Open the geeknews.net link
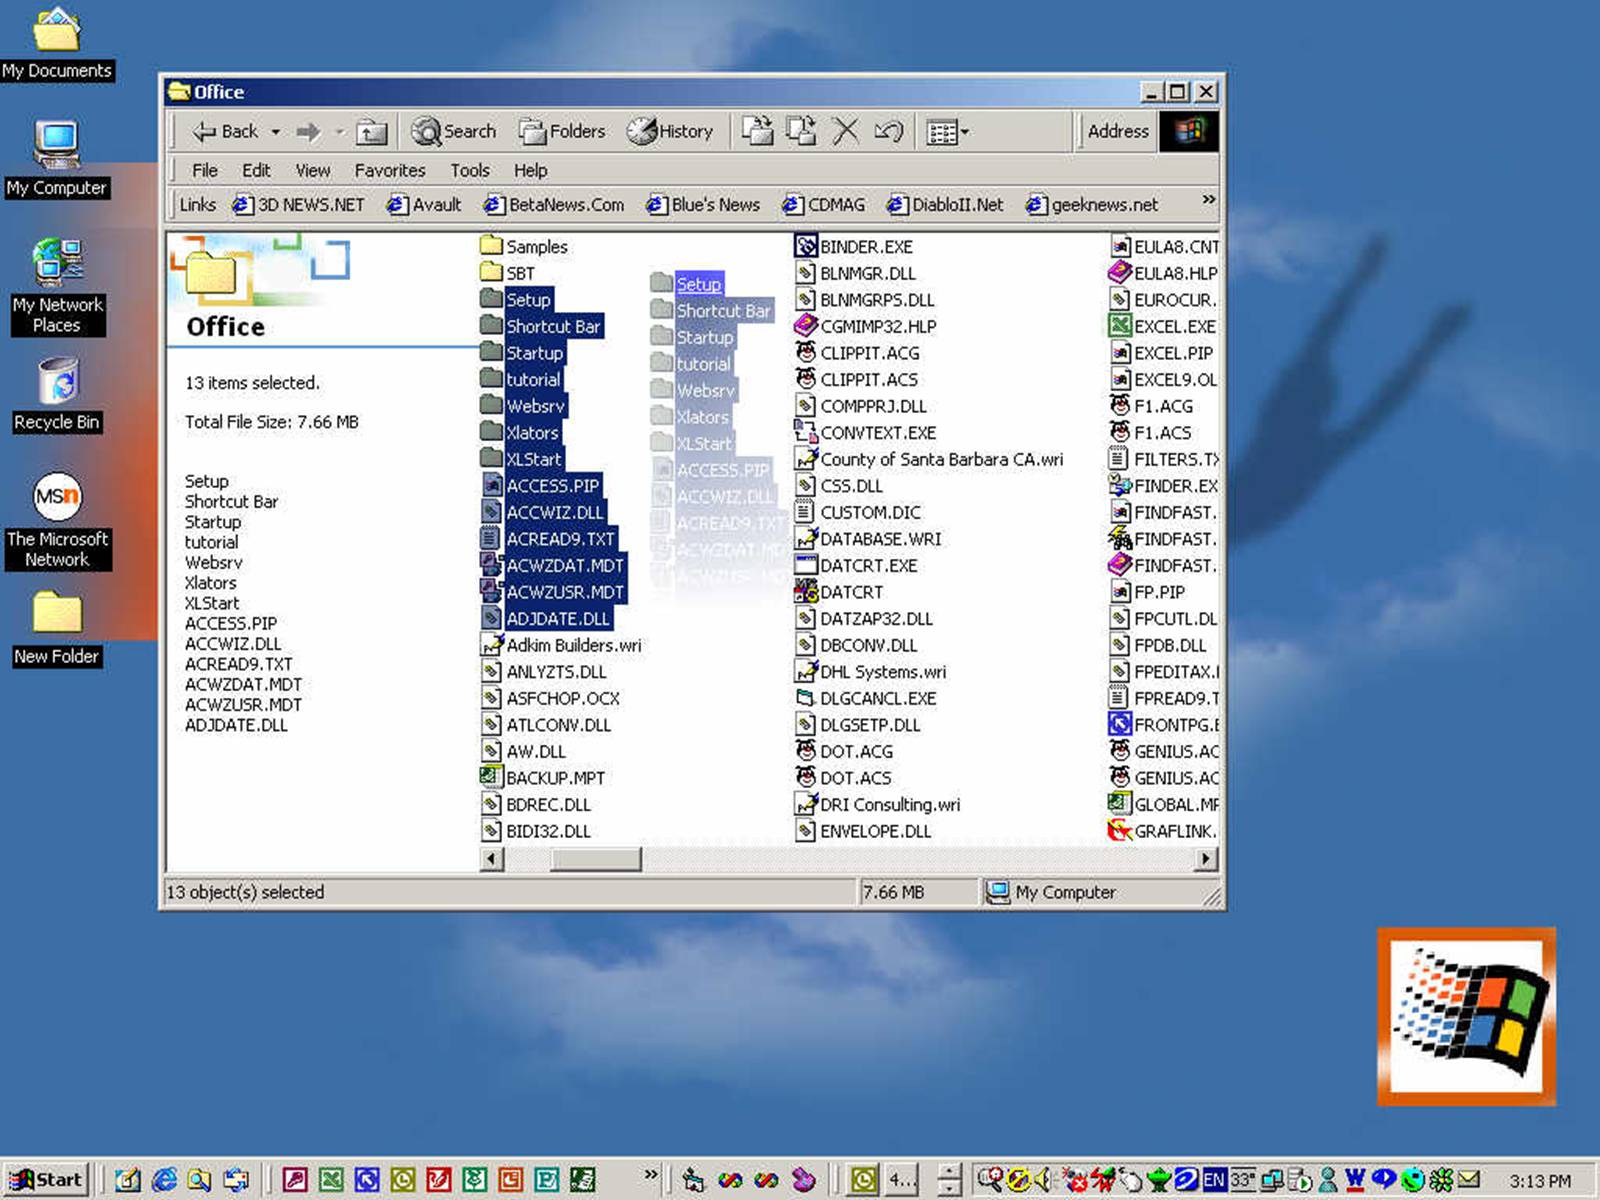This screenshot has height=1200, width=1600. (x=1092, y=204)
